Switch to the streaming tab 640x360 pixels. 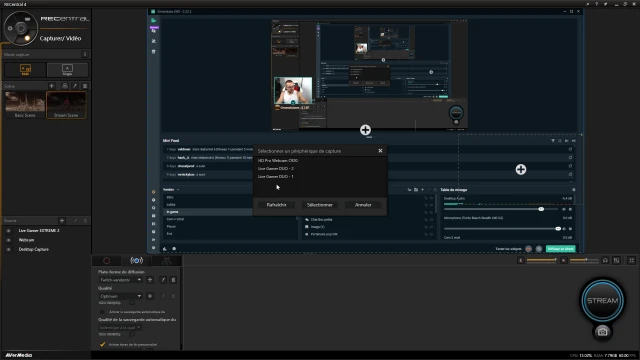(x=136, y=260)
